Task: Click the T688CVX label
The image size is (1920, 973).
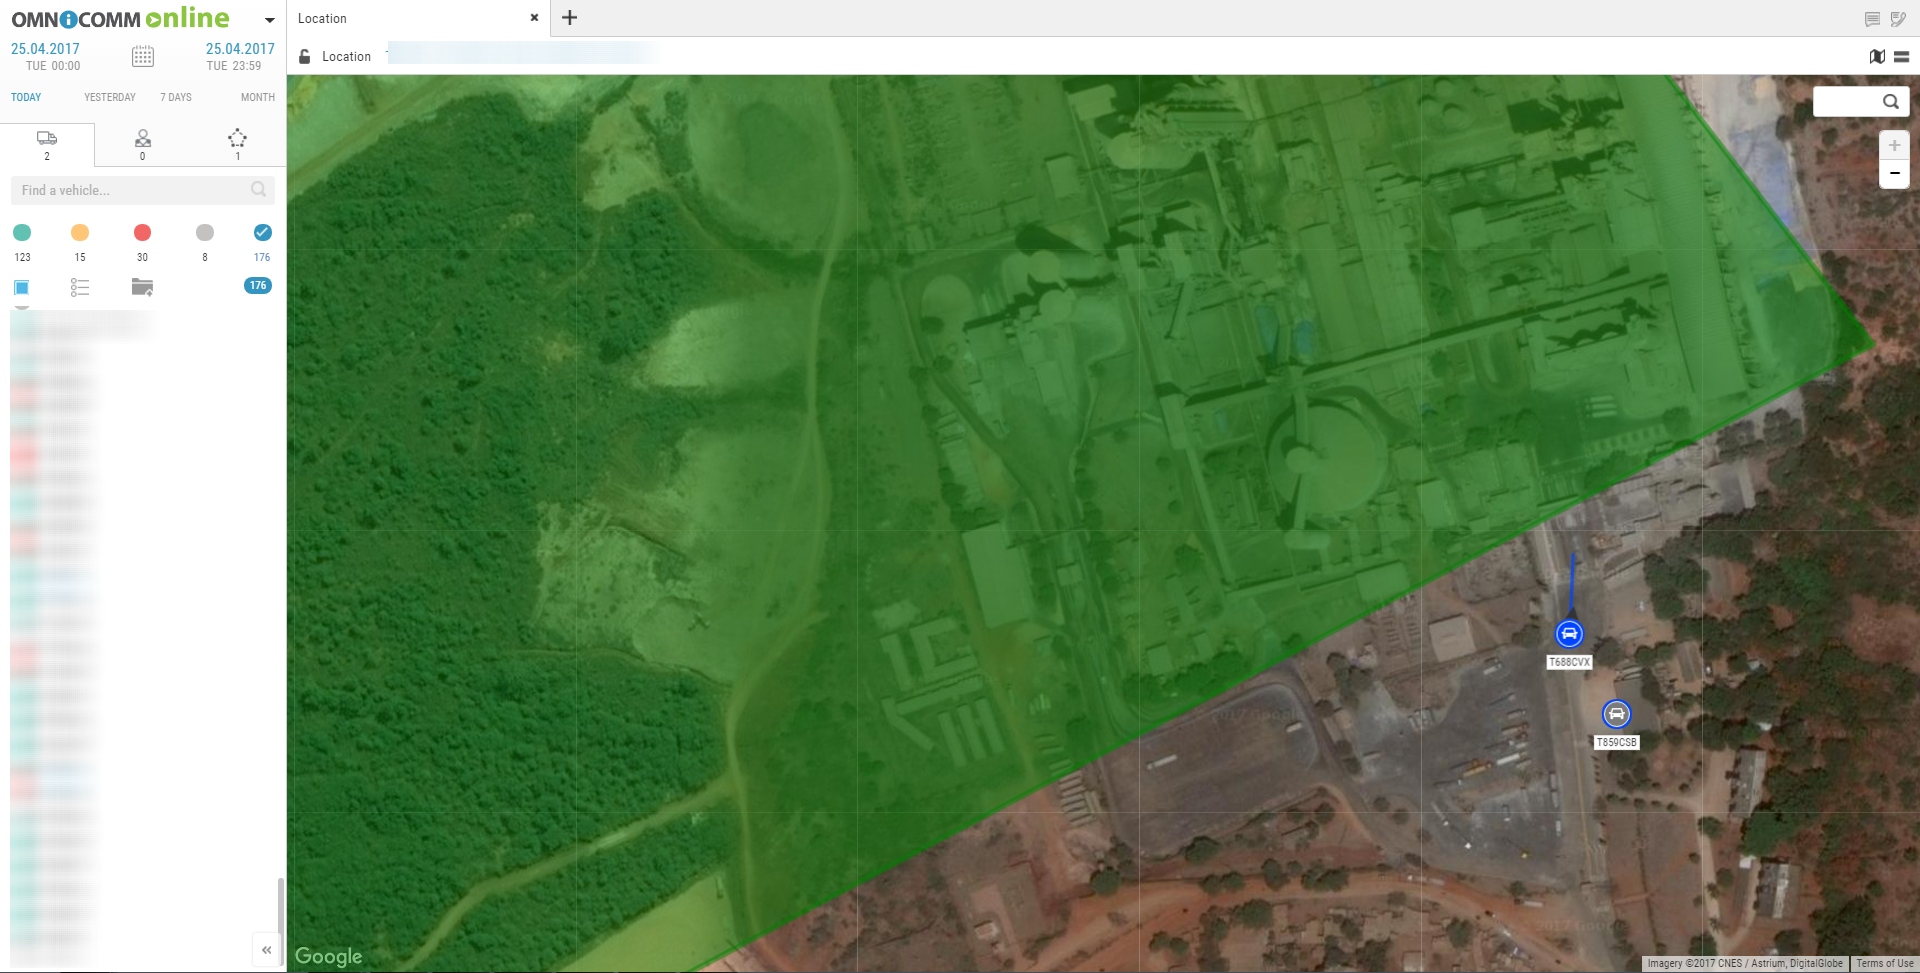Action: [1569, 662]
